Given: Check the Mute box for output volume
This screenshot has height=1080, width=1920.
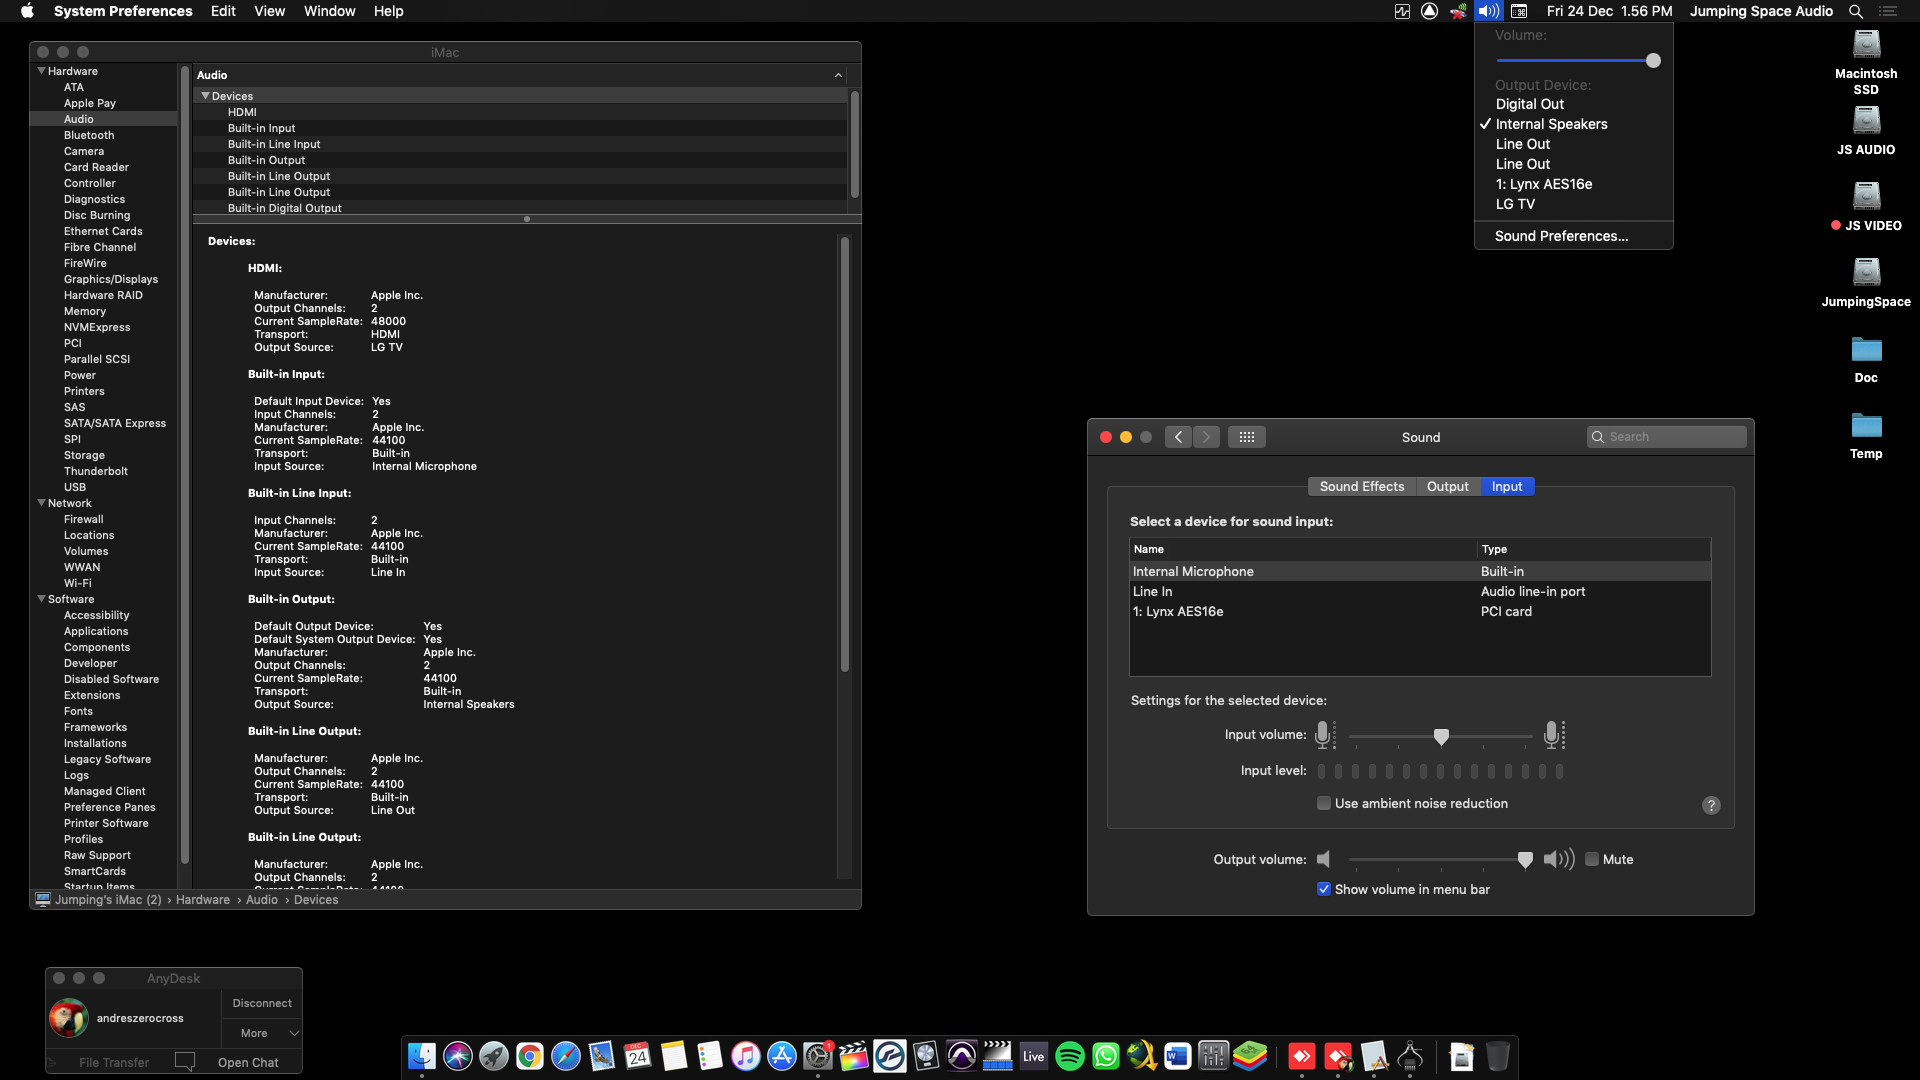Looking at the screenshot, I should pos(1592,859).
